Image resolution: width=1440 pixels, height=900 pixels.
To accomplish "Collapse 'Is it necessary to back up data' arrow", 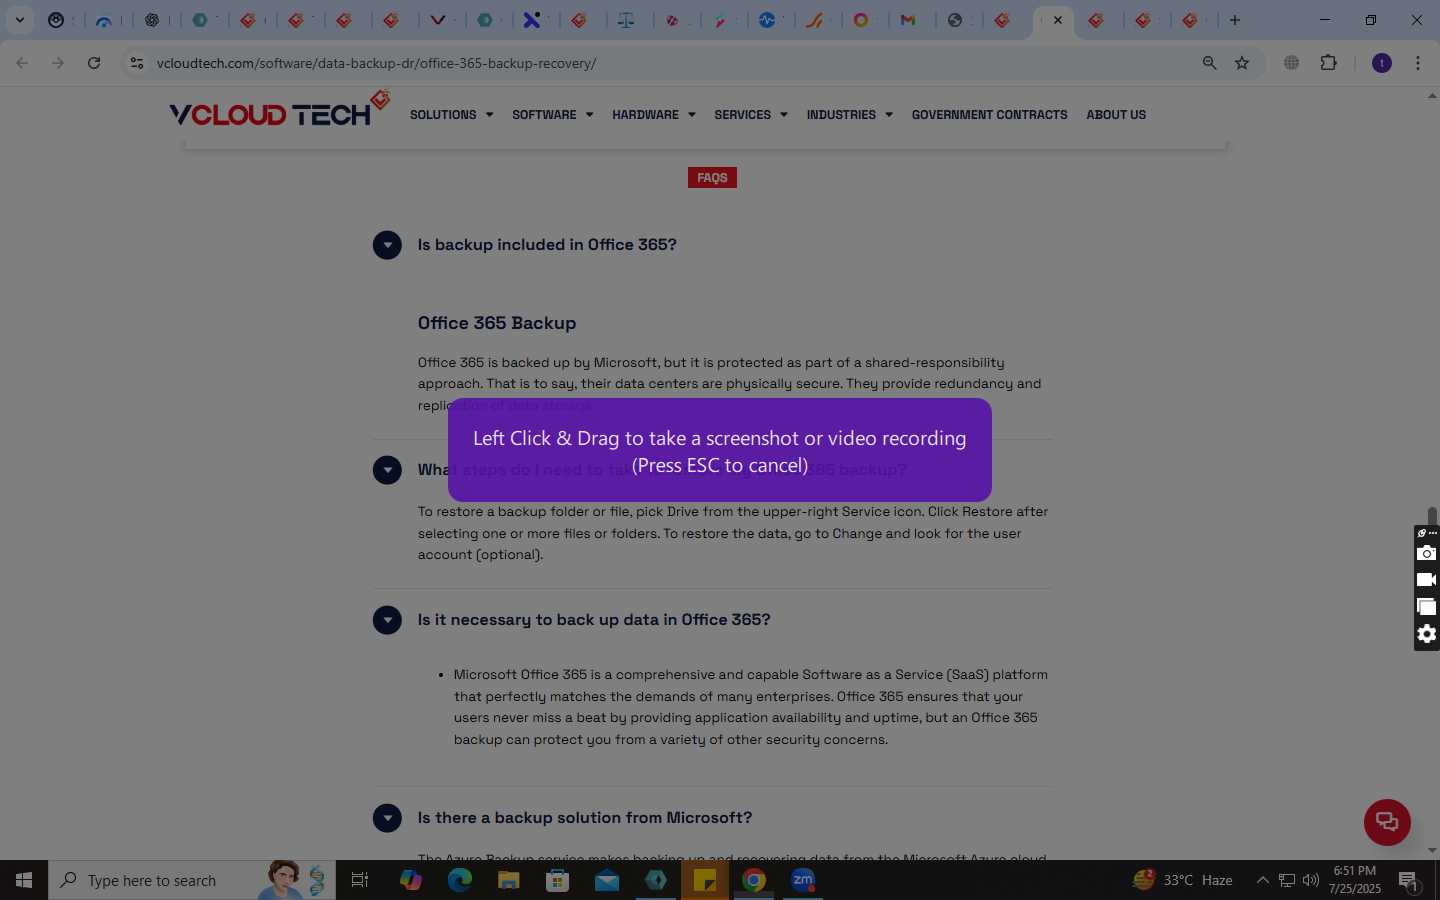I will 387,620.
